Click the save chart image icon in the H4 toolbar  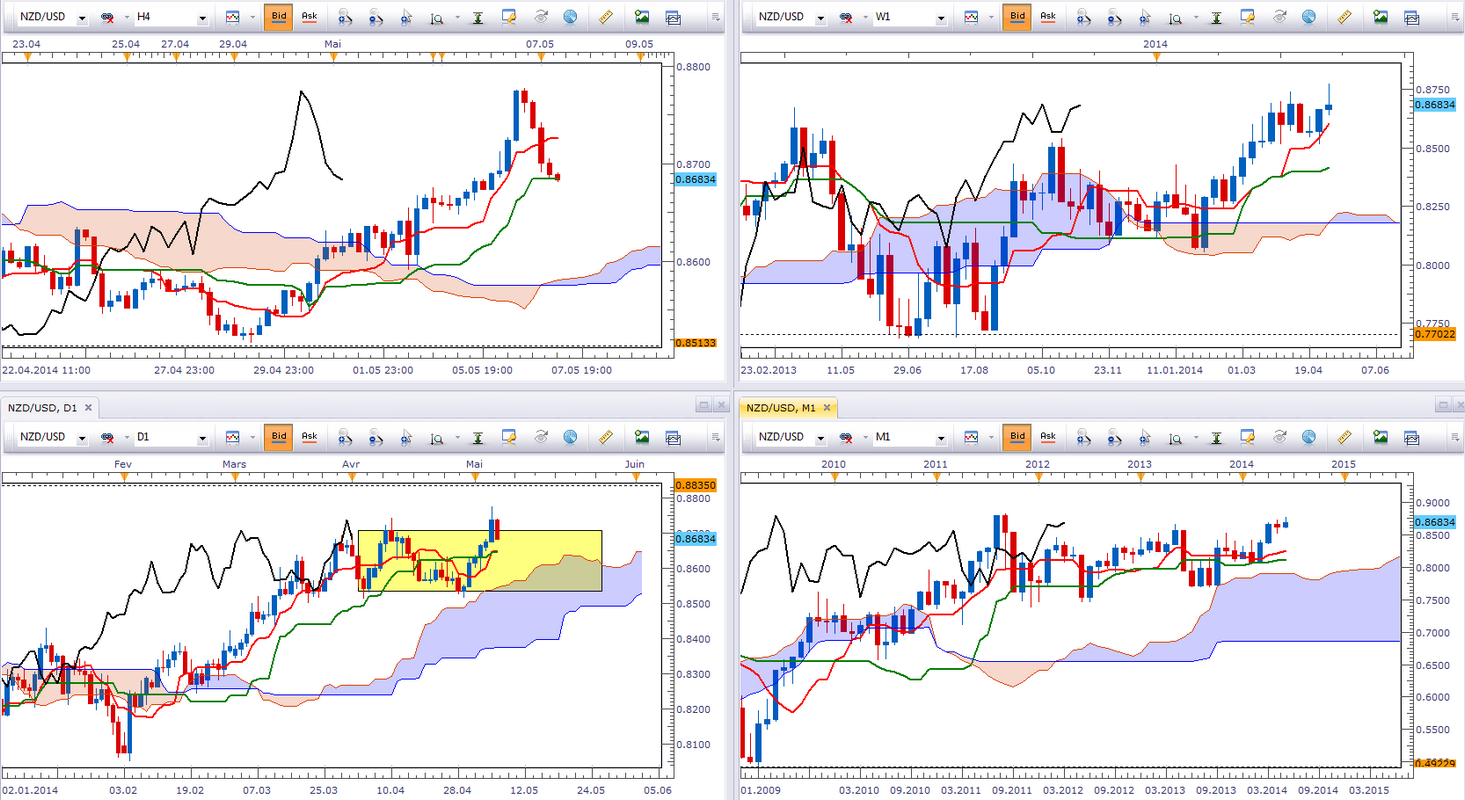pos(641,17)
